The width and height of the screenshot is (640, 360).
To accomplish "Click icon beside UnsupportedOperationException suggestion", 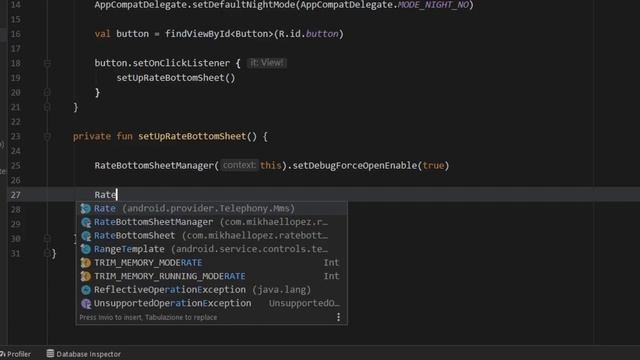I will pos(85,304).
